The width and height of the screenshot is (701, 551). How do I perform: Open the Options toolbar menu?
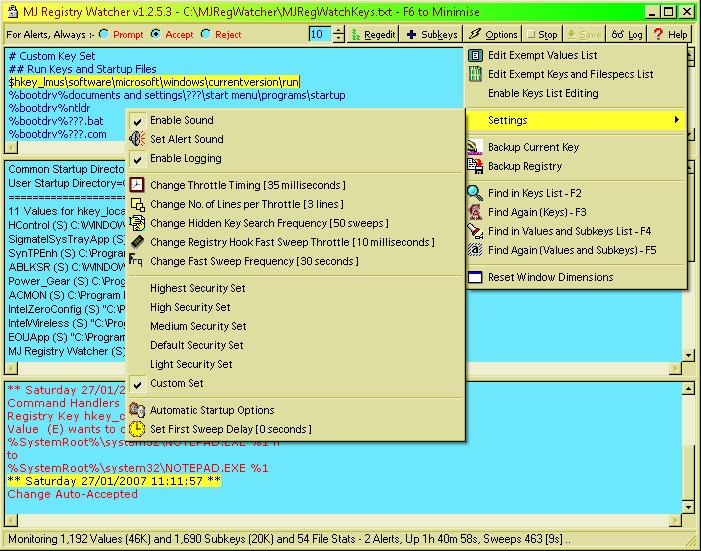click(493, 34)
